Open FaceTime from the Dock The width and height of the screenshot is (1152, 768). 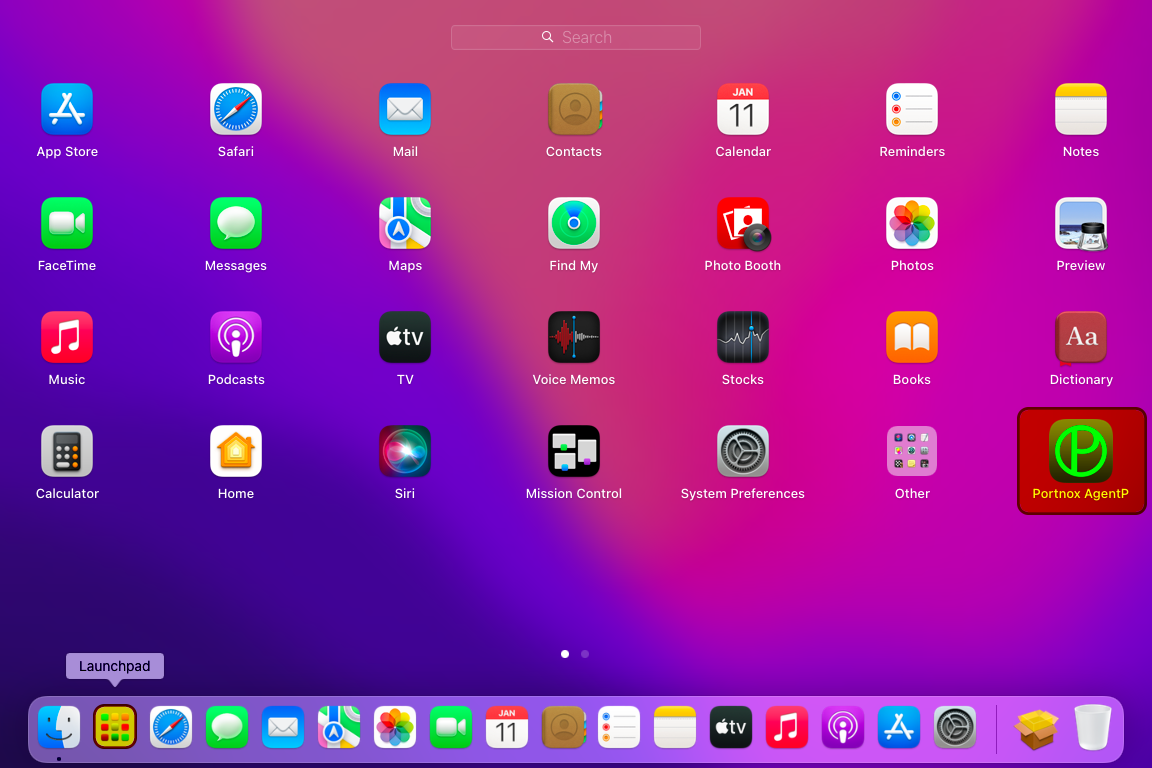[451, 728]
